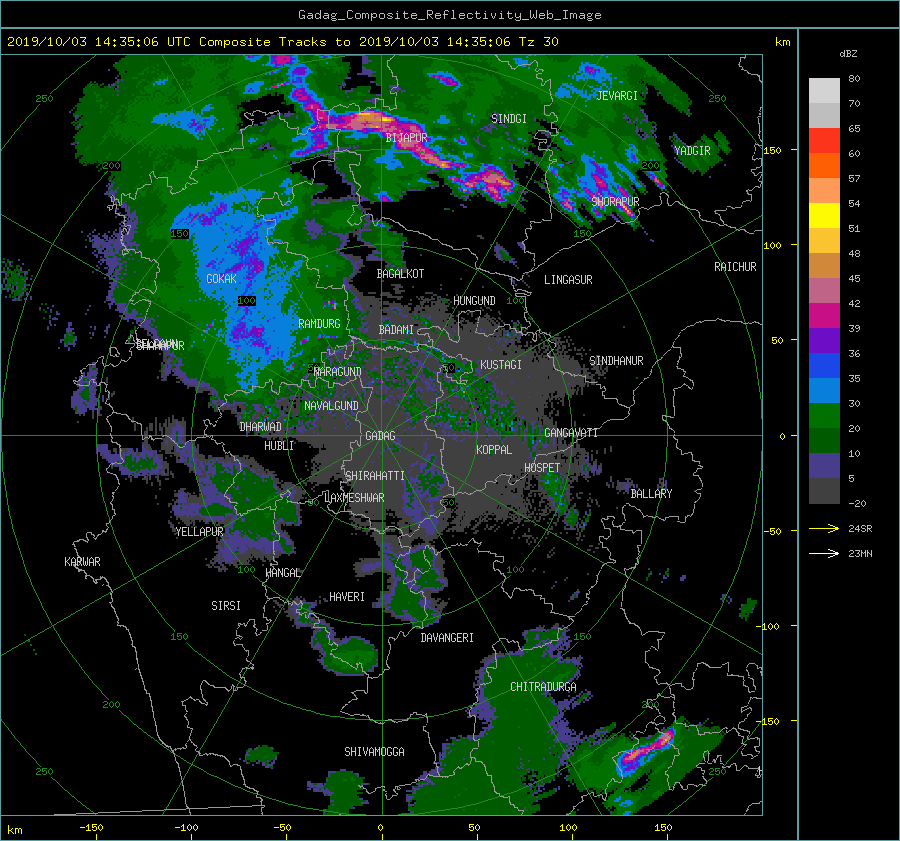Click the YADGIR city label

(x=692, y=151)
